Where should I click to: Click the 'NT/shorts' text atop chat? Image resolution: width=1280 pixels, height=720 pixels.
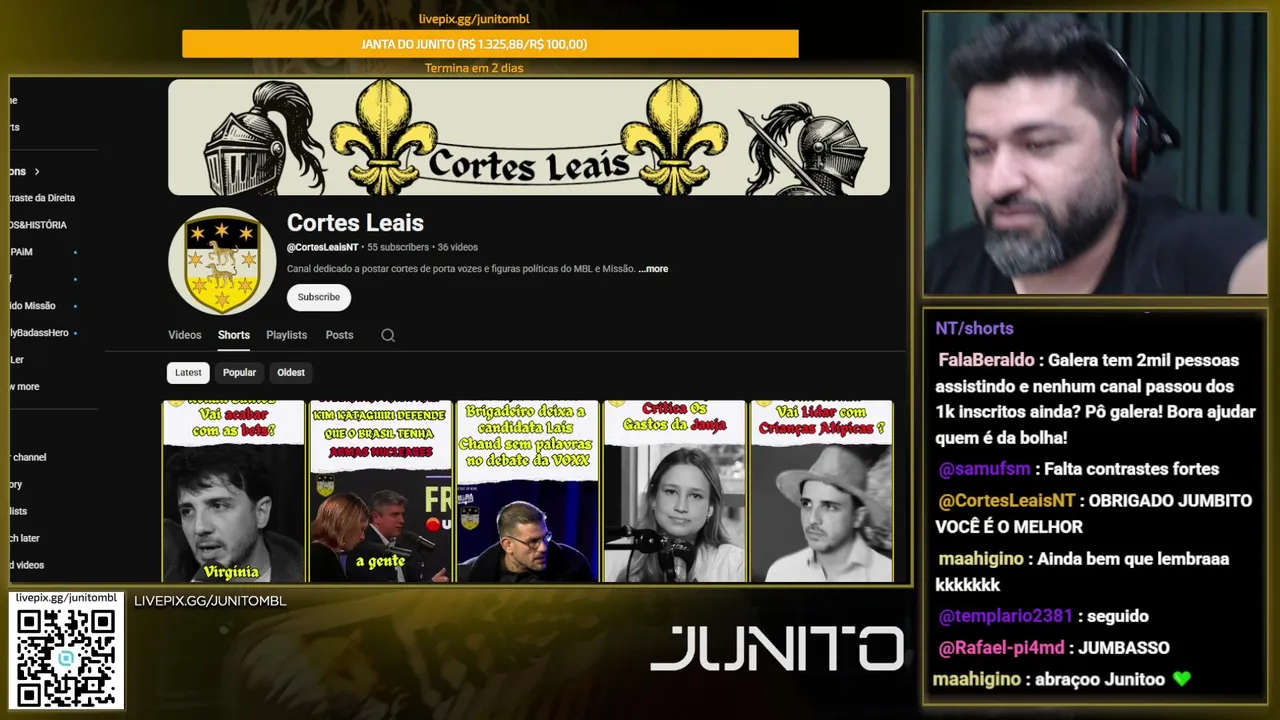coord(974,328)
